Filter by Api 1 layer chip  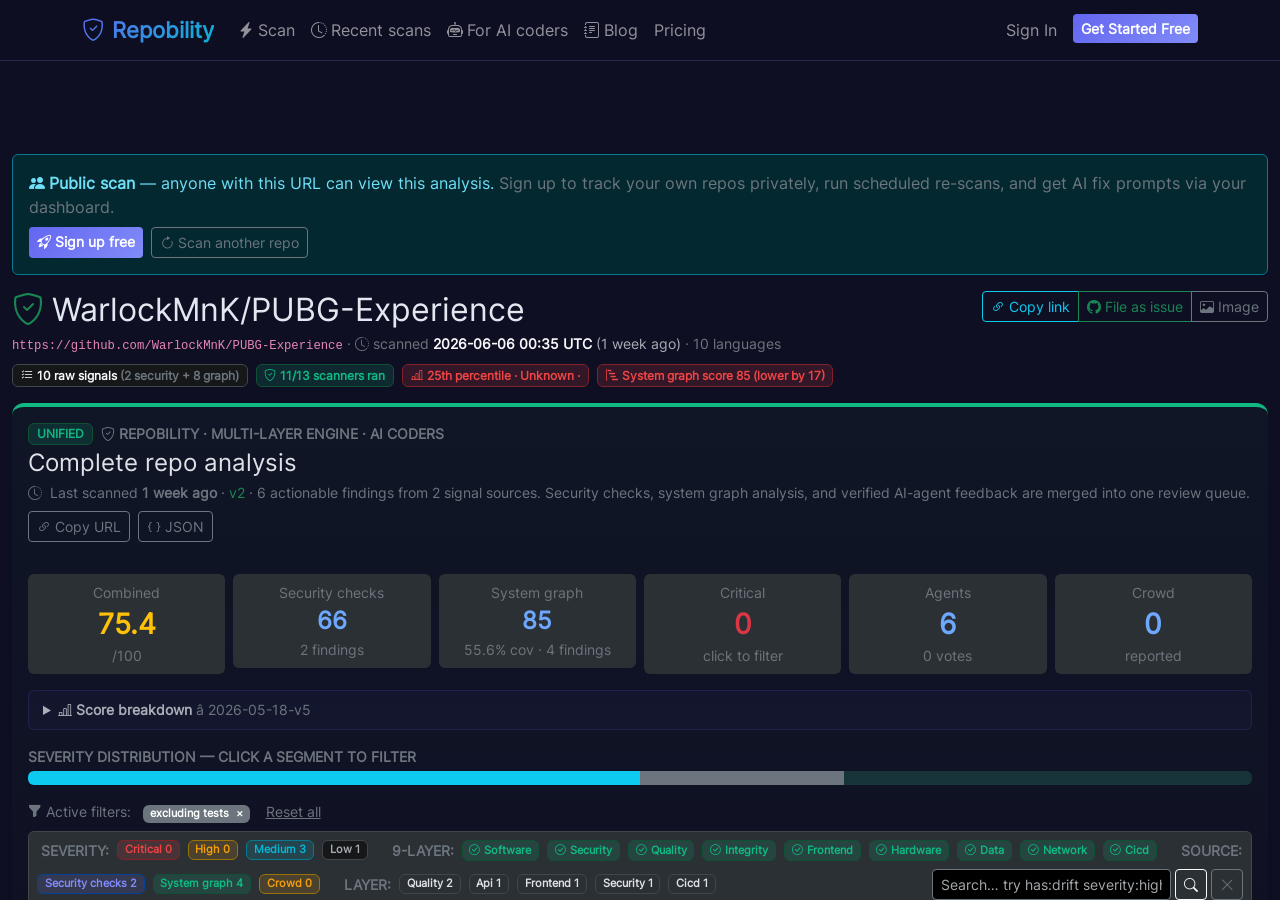pyautogui.click(x=489, y=884)
